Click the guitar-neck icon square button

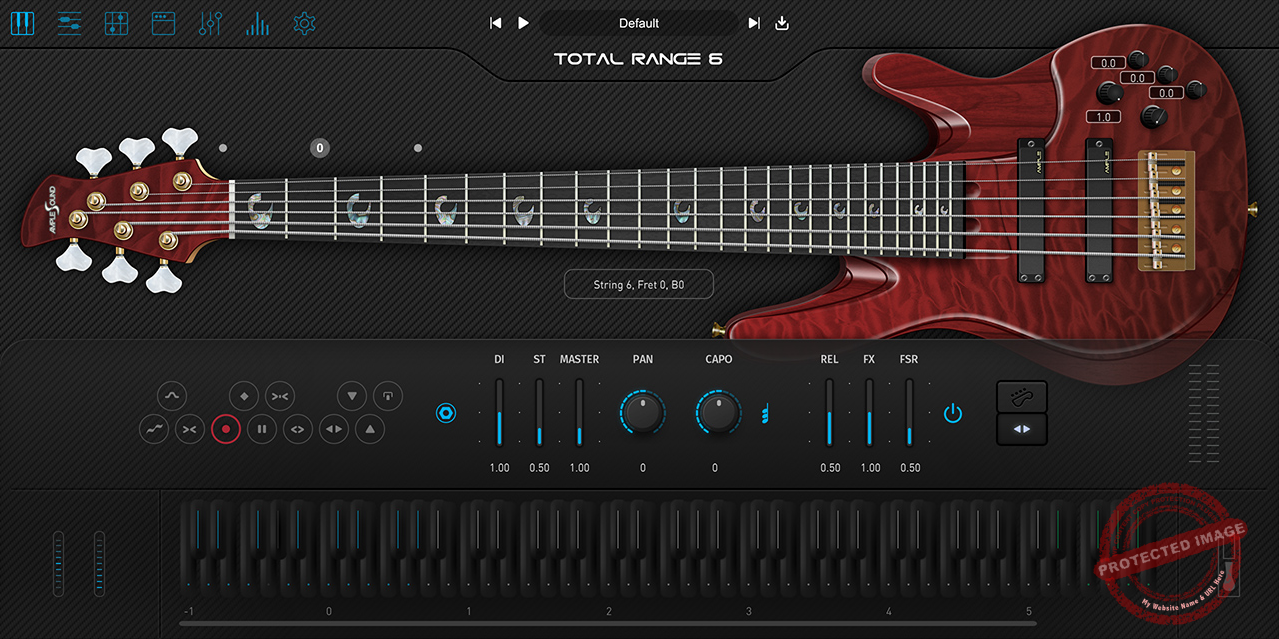click(x=1022, y=396)
